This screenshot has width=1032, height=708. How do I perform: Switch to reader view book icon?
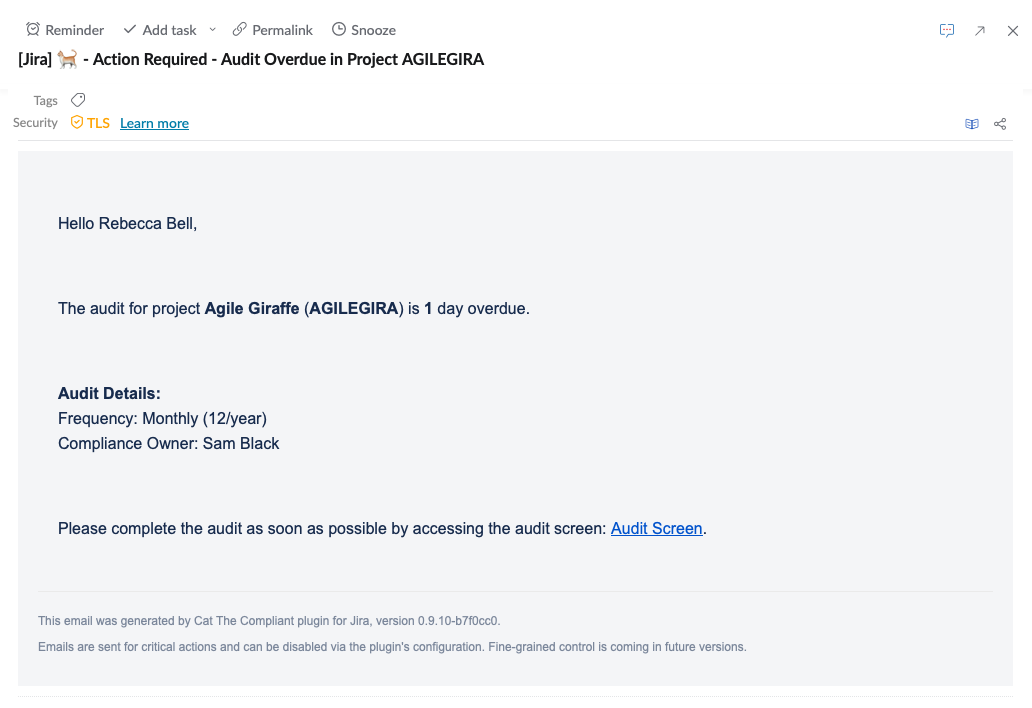(971, 124)
